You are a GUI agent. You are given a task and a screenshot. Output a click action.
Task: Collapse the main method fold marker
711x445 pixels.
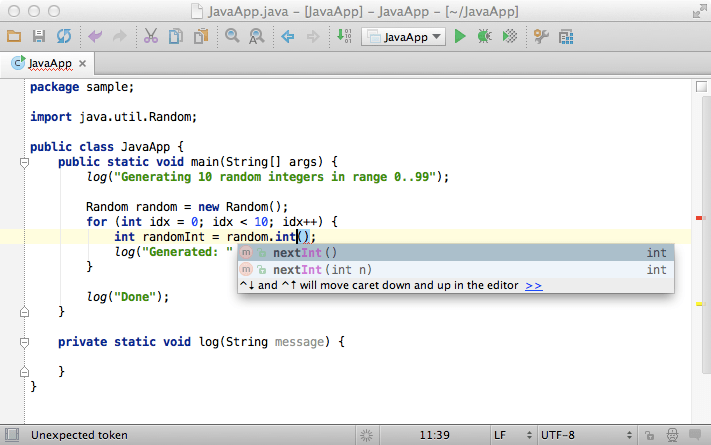tap(24, 162)
